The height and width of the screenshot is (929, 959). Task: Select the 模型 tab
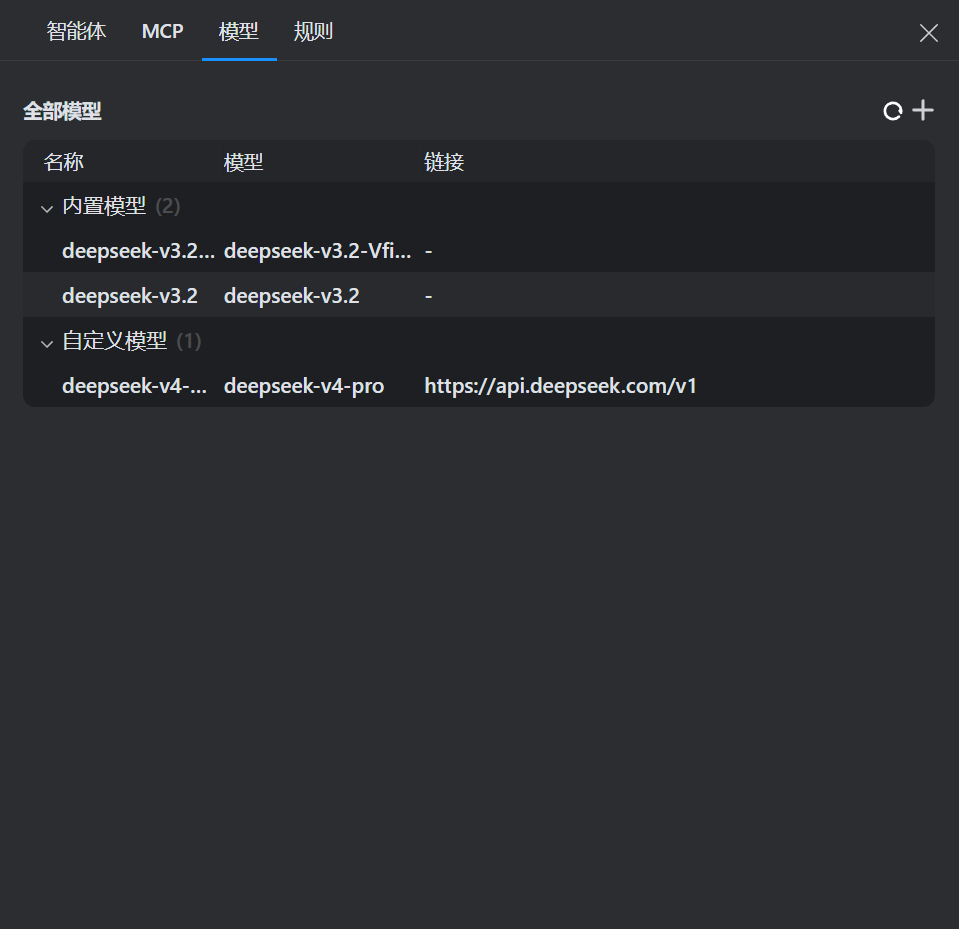(239, 31)
